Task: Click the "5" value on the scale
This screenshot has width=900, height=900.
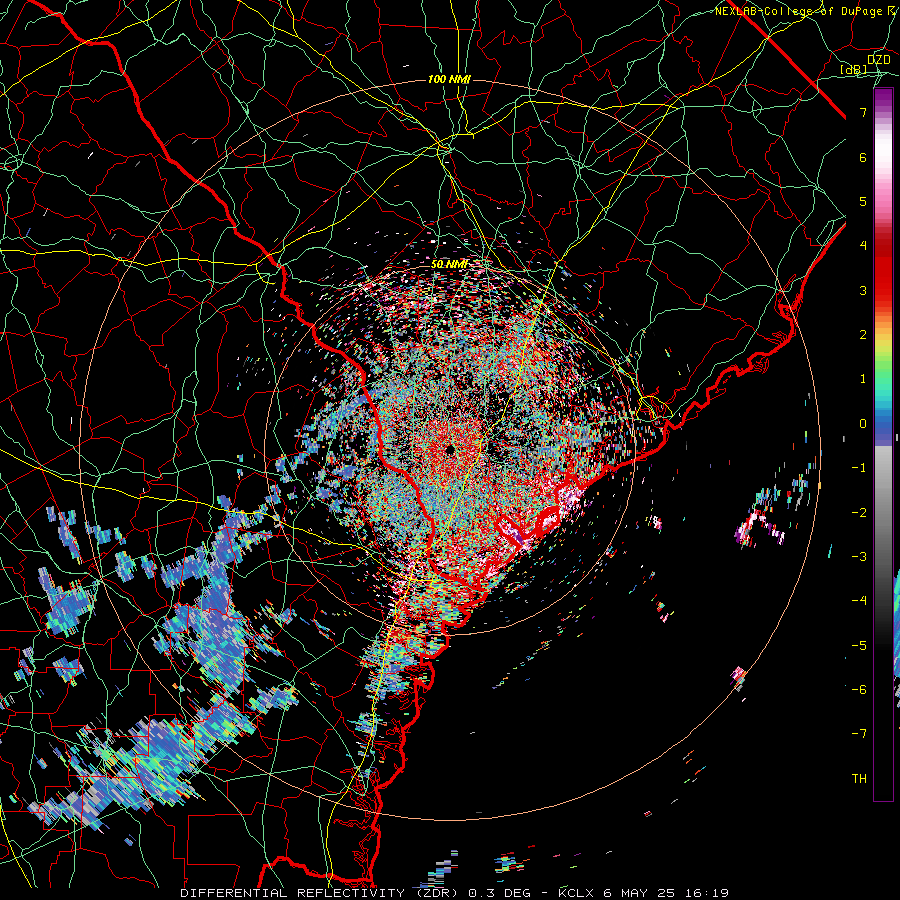Action: click(863, 201)
